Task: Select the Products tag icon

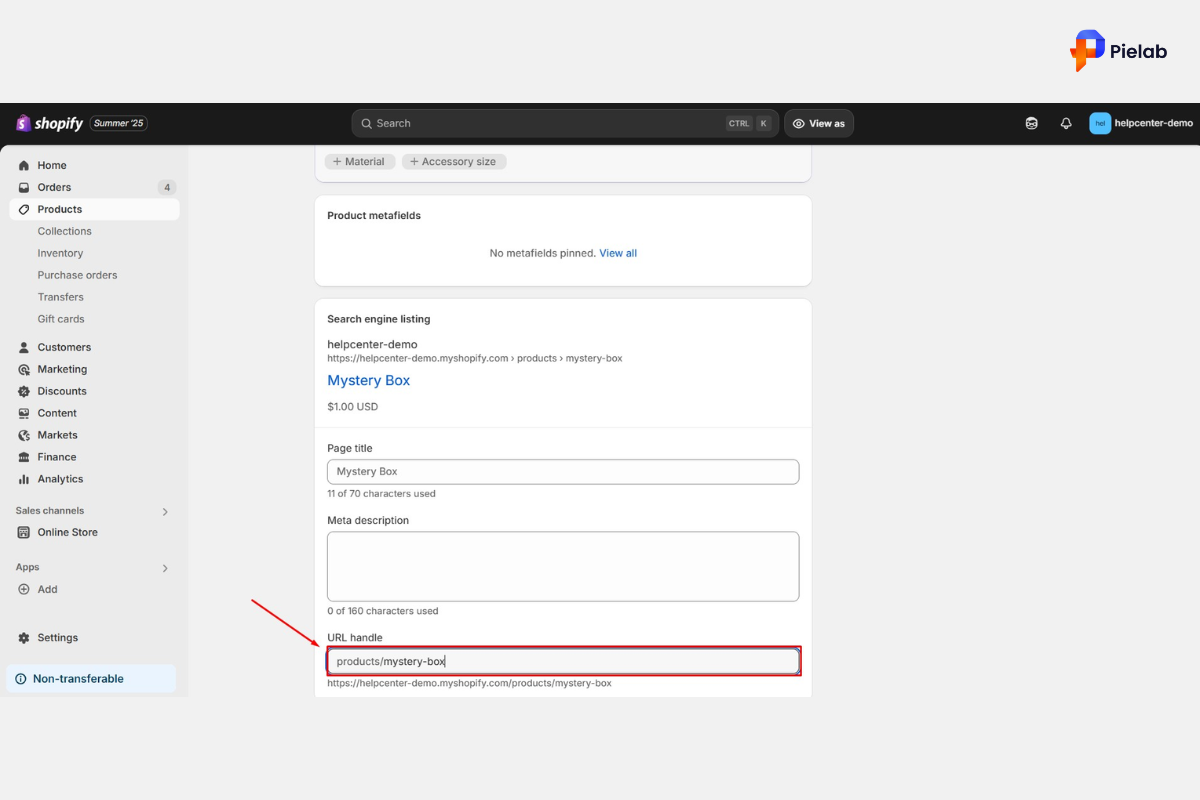Action: point(24,209)
